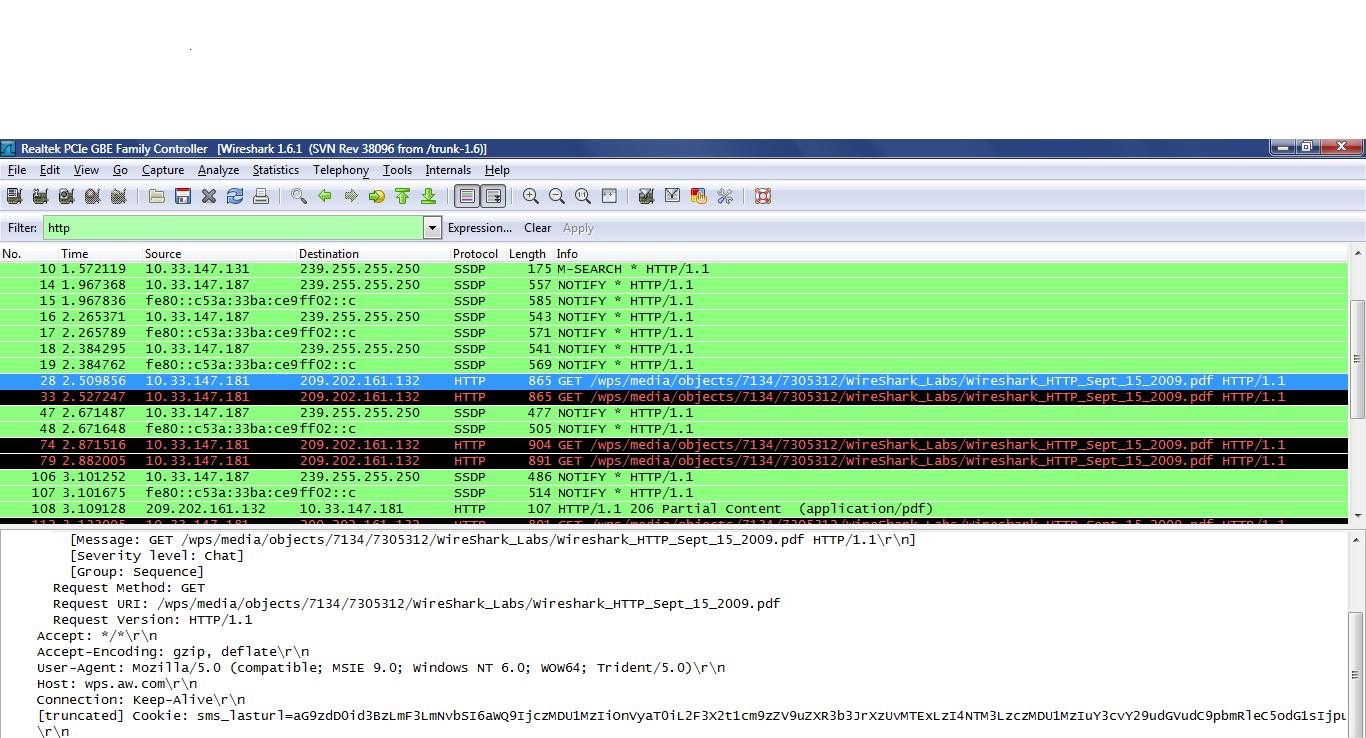Jump to the first packet icon

[403, 196]
